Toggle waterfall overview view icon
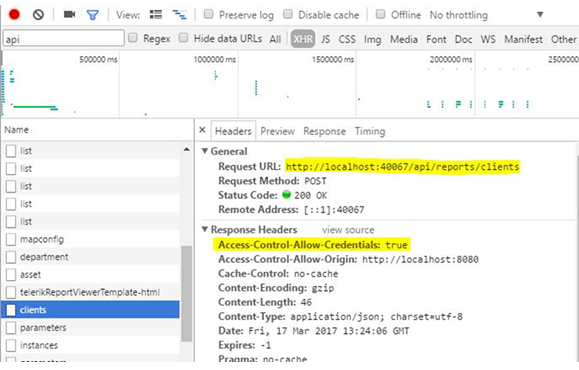 point(179,14)
